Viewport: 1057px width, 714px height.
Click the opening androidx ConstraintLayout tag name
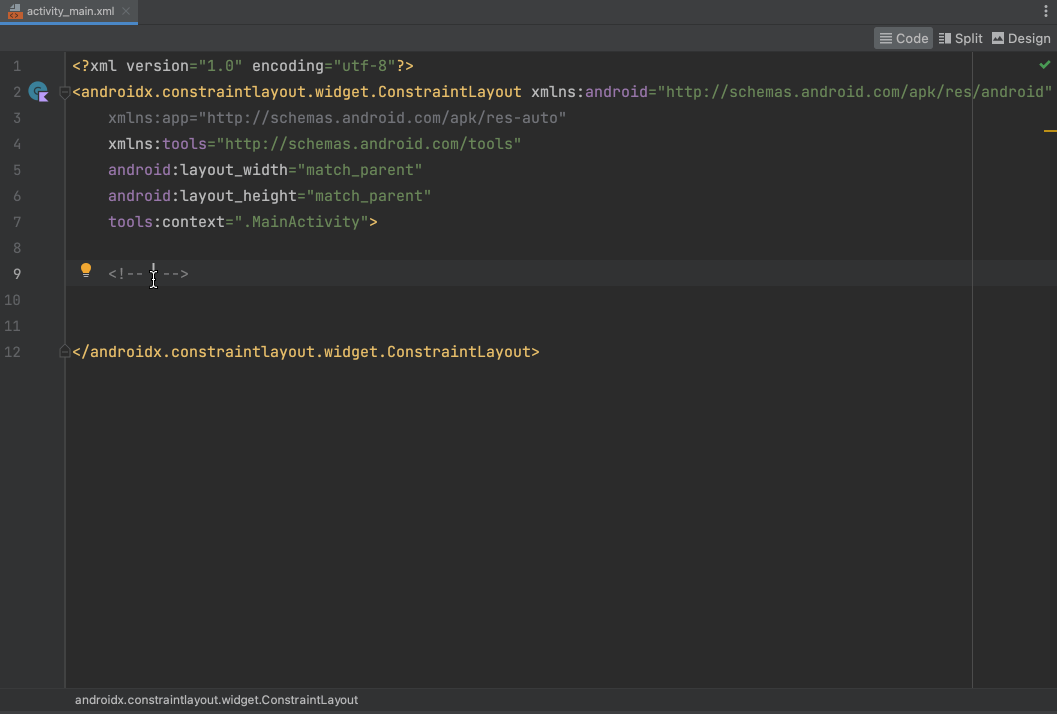pos(301,92)
